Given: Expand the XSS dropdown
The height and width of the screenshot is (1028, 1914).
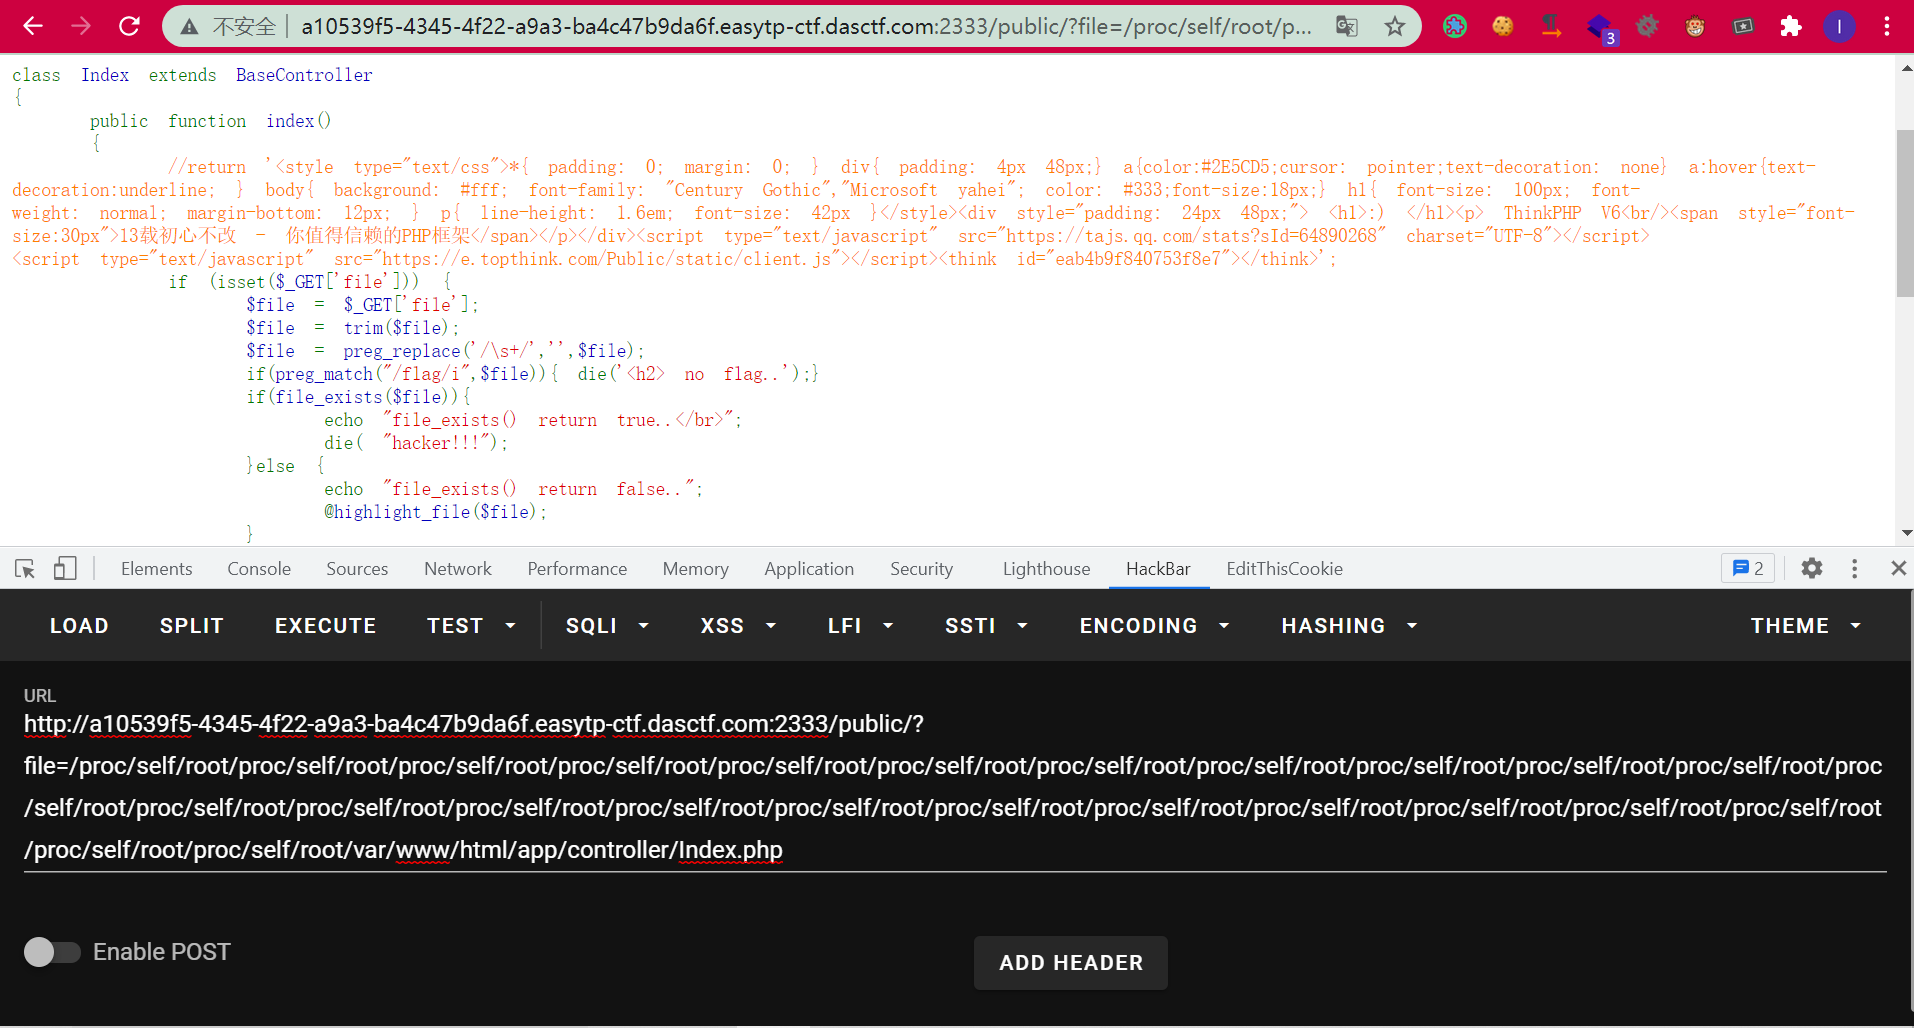Looking at the screenshot, I should (x=738, y=626).
